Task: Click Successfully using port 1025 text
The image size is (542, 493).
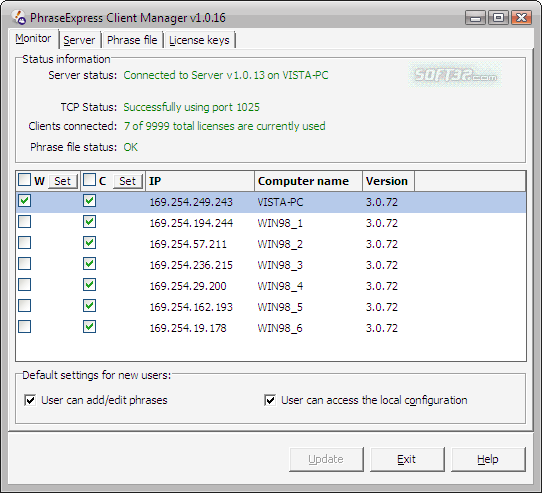Action: point(191,108)
